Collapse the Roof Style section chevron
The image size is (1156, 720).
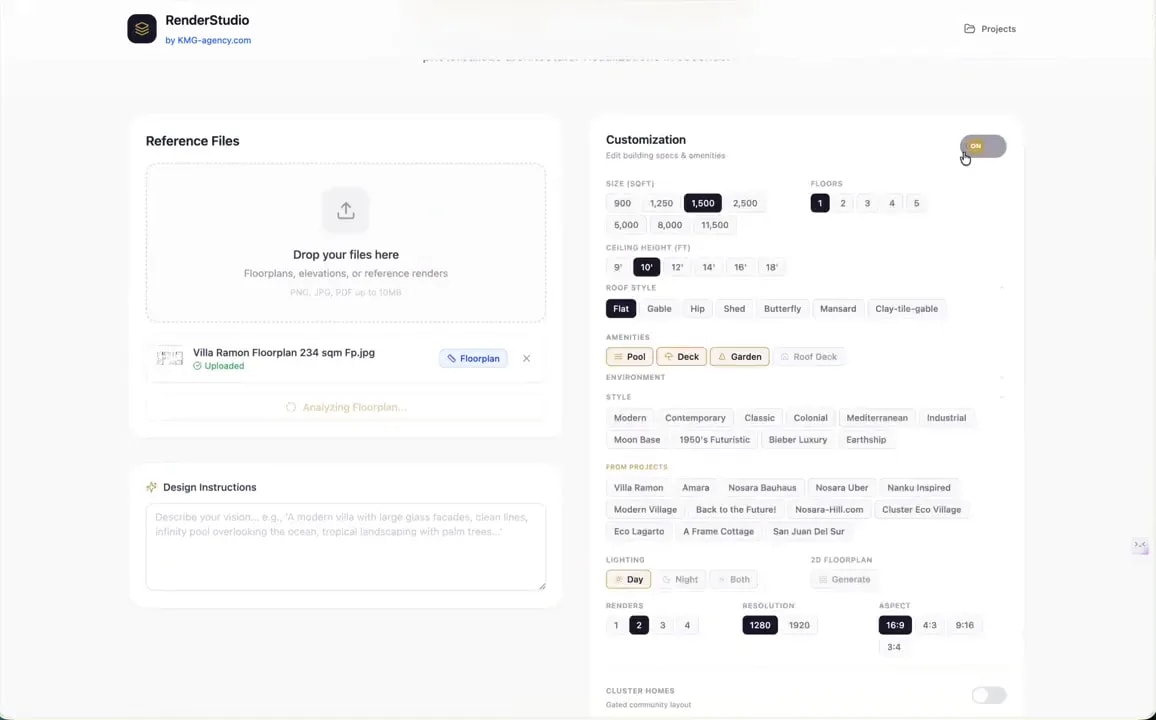point(1002,288)
